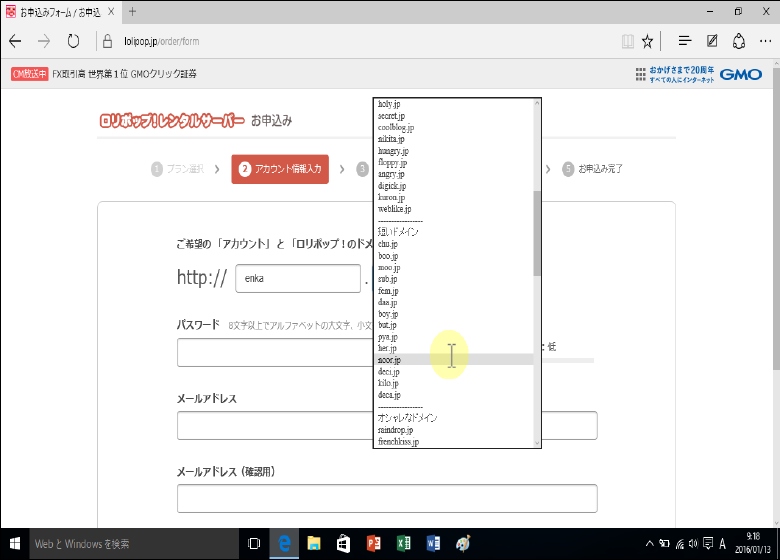This screenshot has width=780, height=560.
Task: Click the メールアドレス (確認用) input field
Action: [387, 498]
